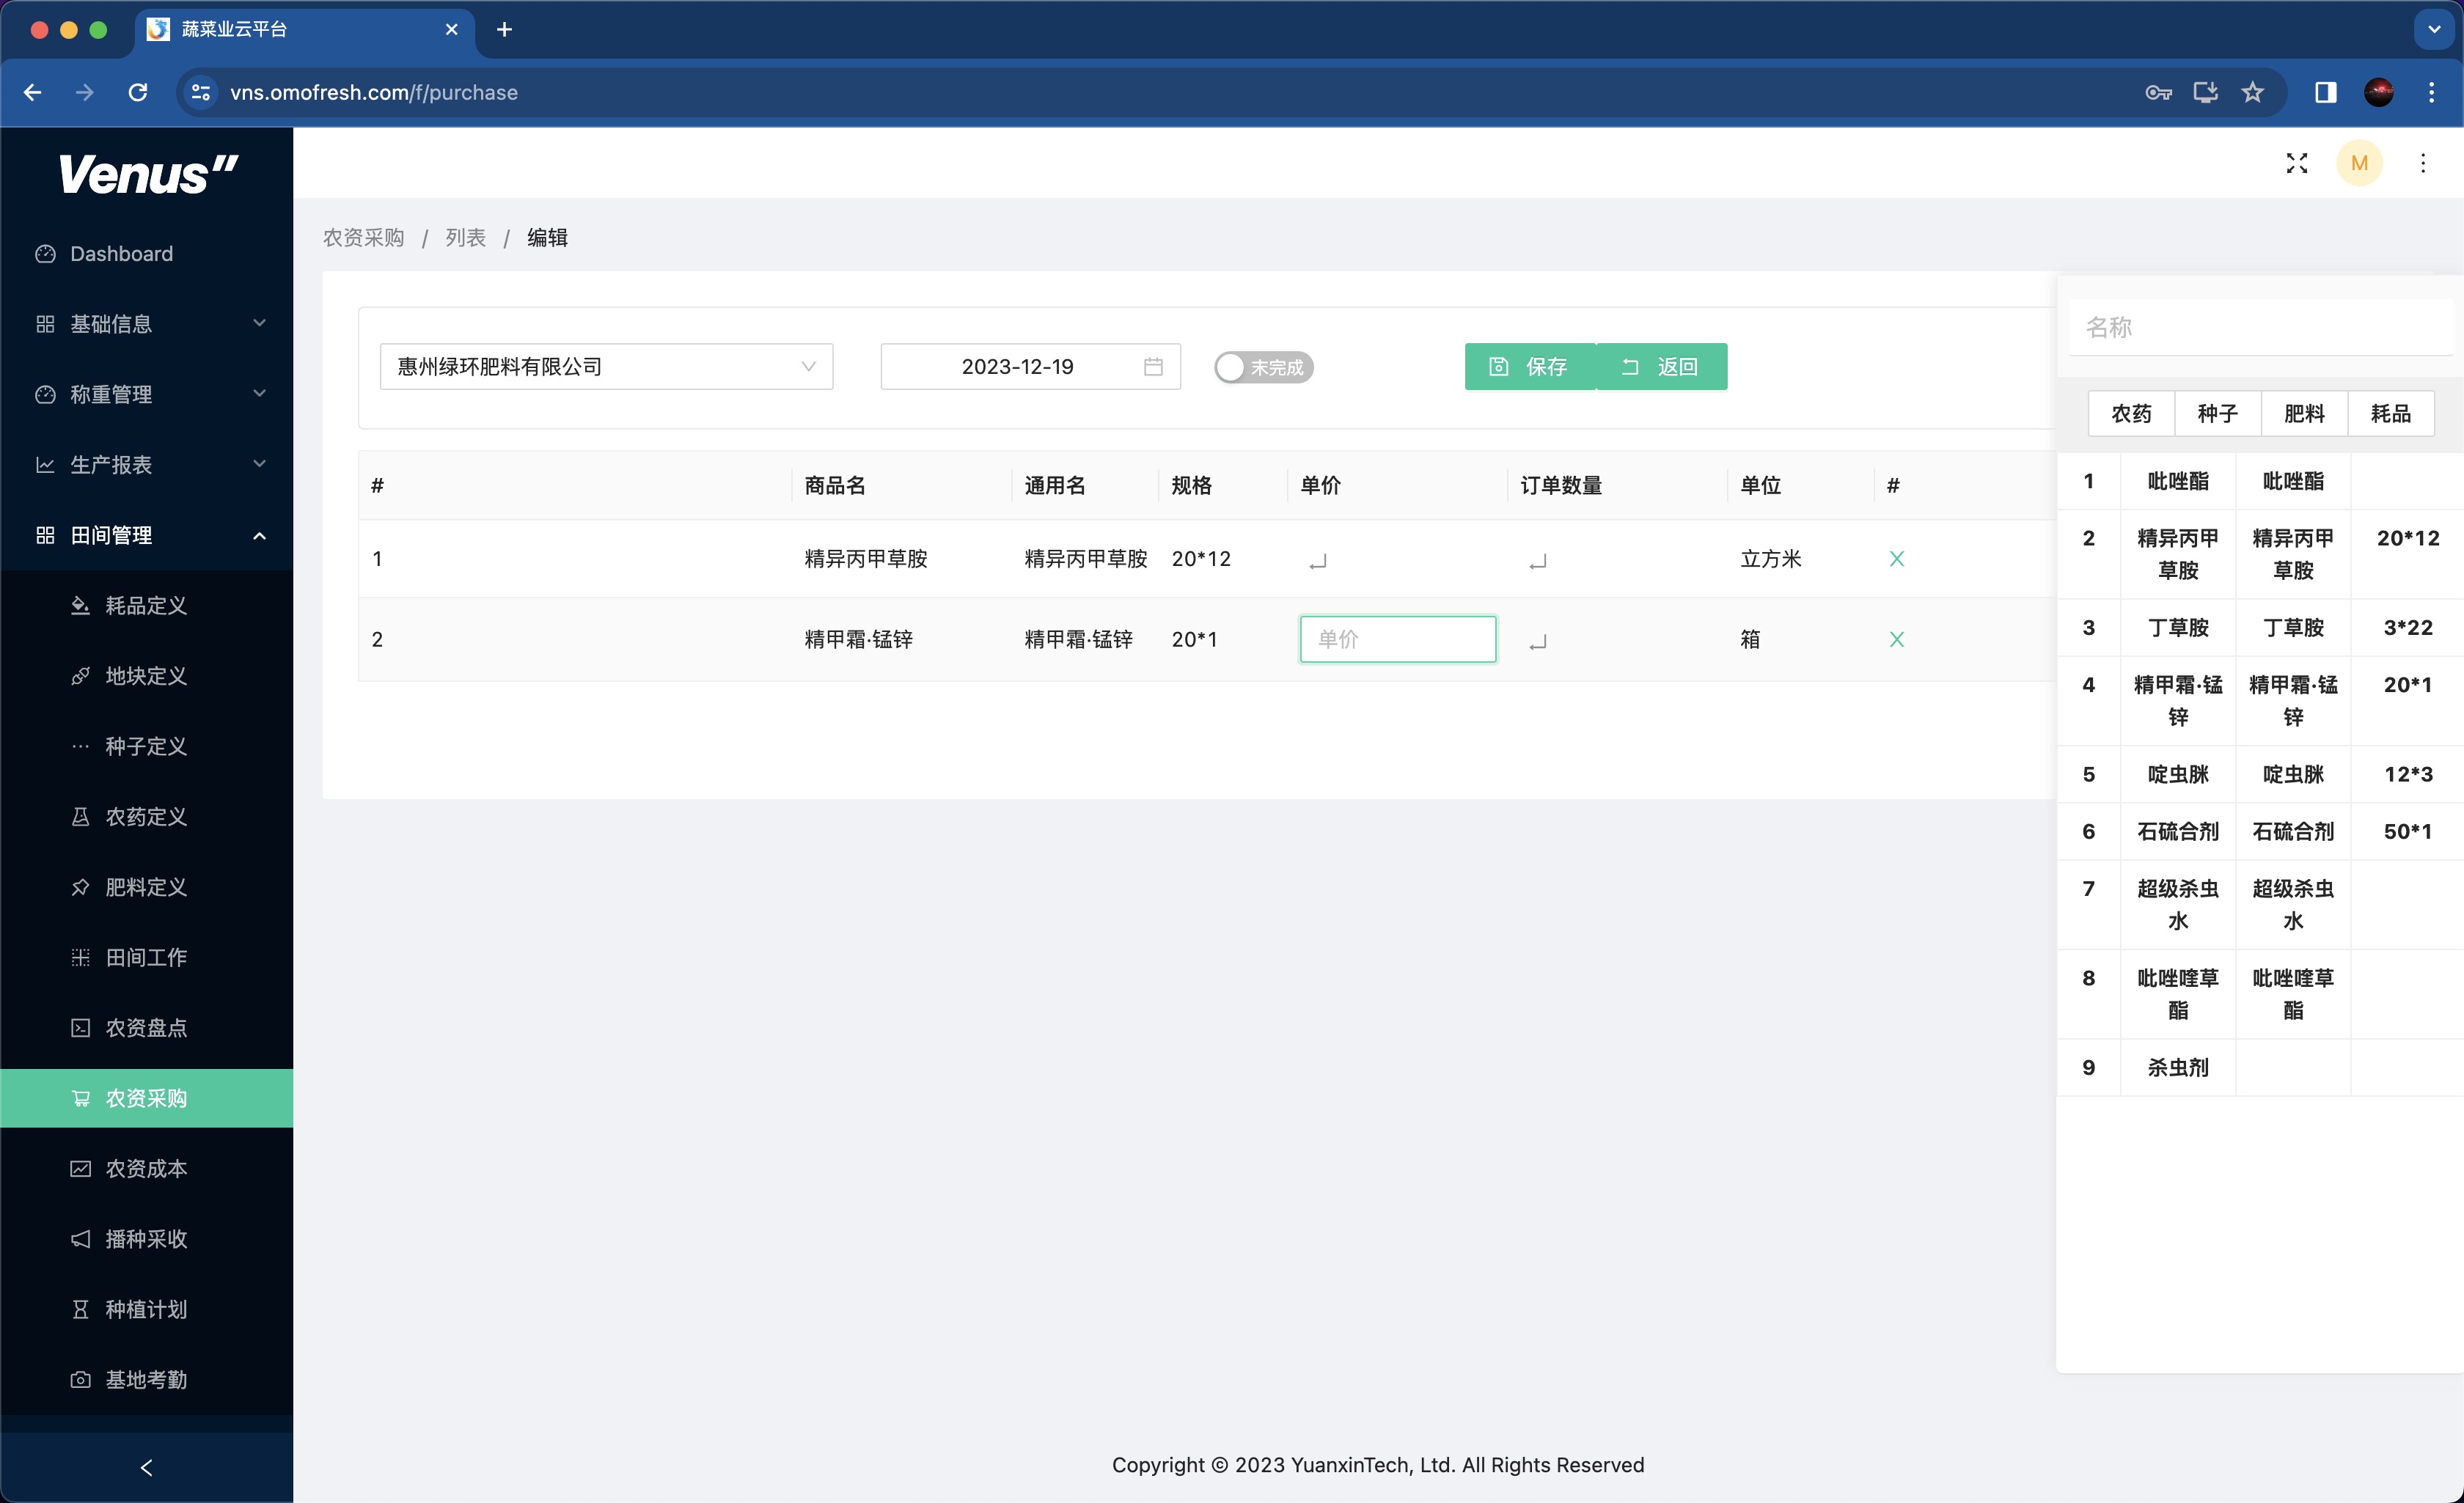Delete row 2 精甲霜·锰锌 with X
This screenshot has width=2464, height=1503.
click(1896, 639)
